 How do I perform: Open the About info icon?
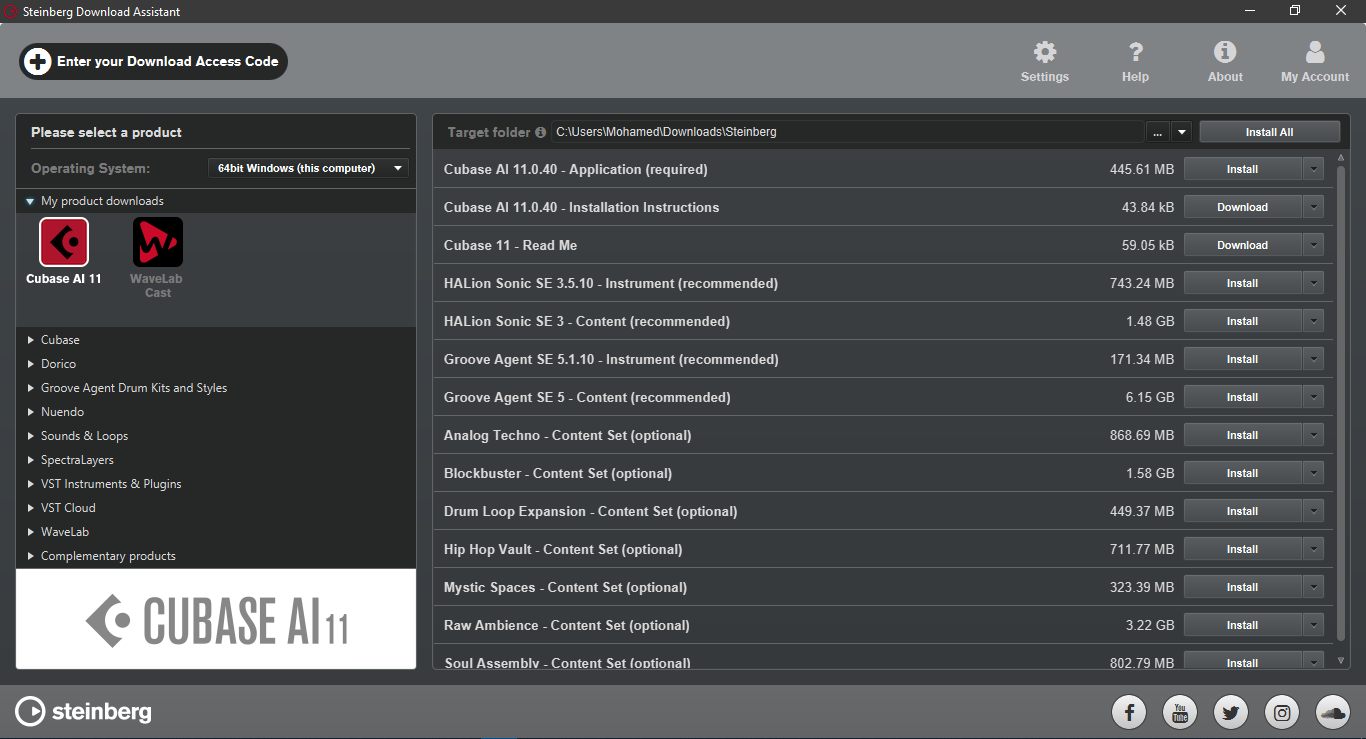tap(1225, 52)
